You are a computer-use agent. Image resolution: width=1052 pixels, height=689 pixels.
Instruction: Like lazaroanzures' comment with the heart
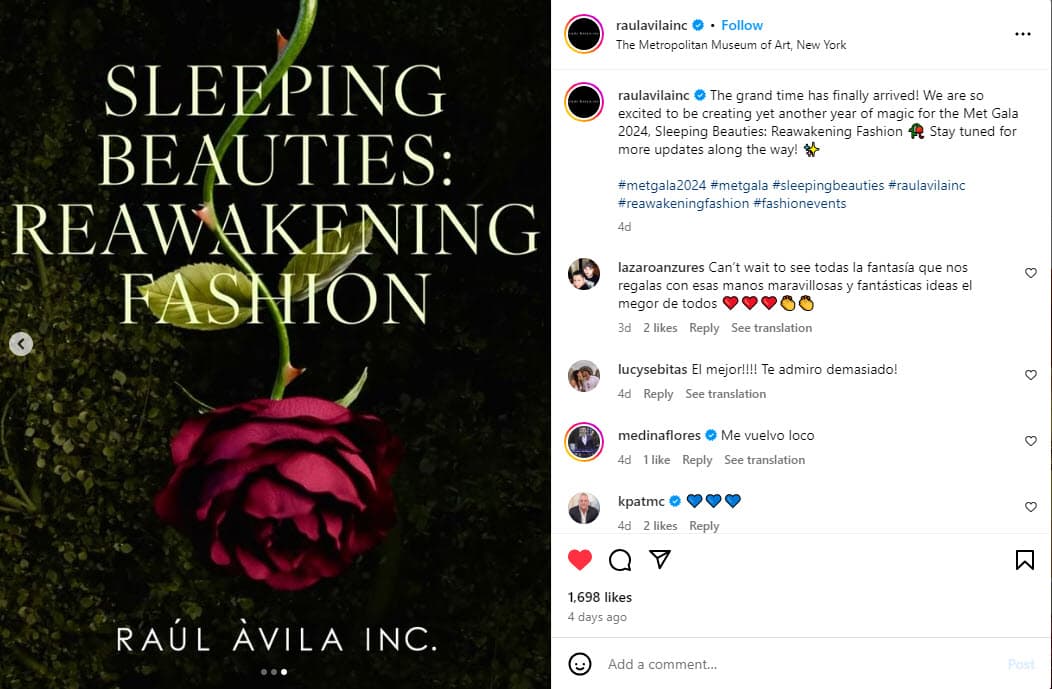click(1031, 272)
